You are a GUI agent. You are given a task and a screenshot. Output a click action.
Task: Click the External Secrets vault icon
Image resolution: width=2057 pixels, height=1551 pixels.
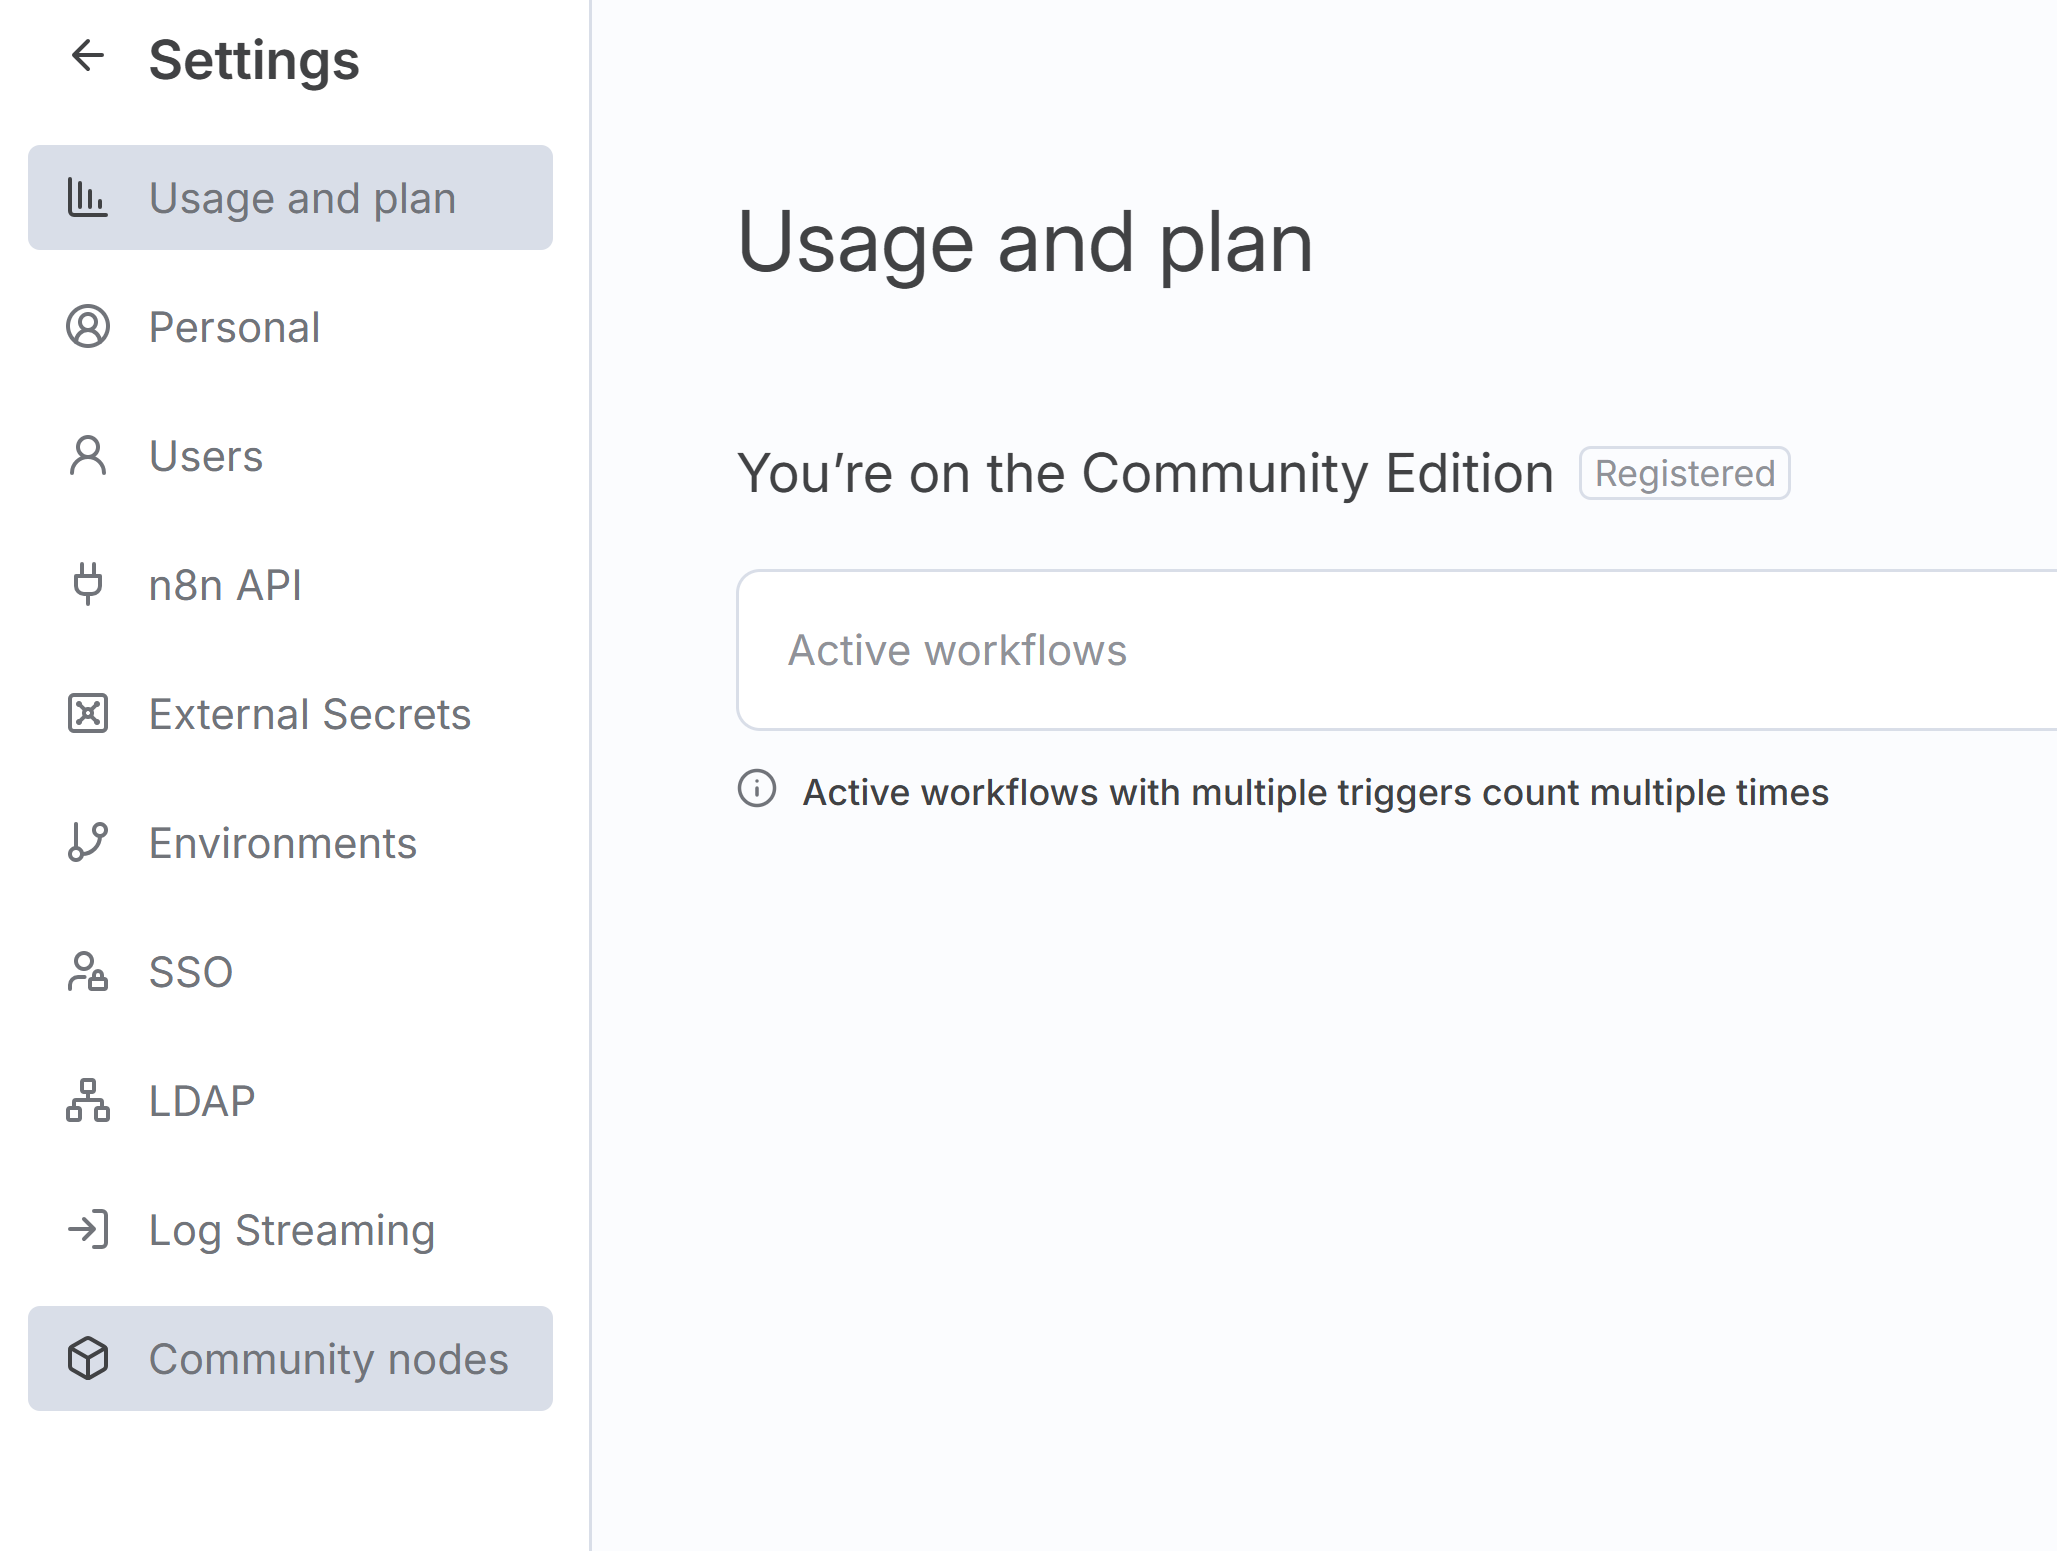point(87,713)
